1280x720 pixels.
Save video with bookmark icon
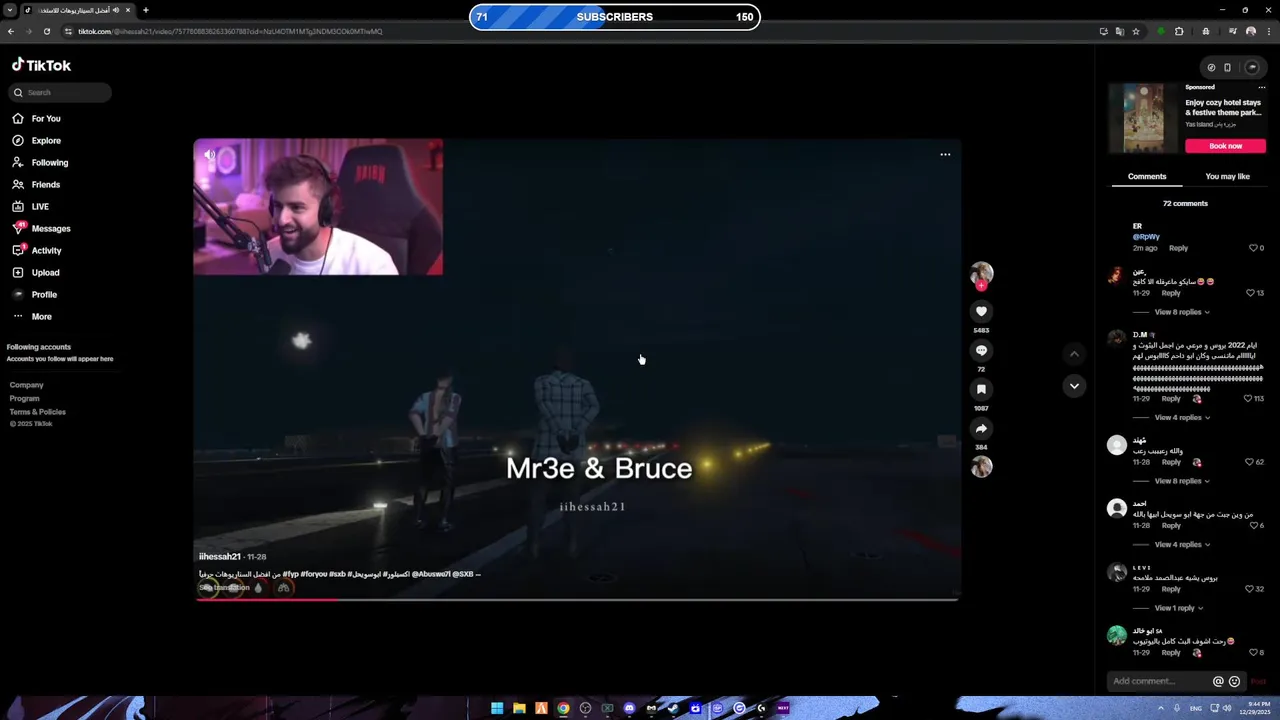(x=981, y=390)
